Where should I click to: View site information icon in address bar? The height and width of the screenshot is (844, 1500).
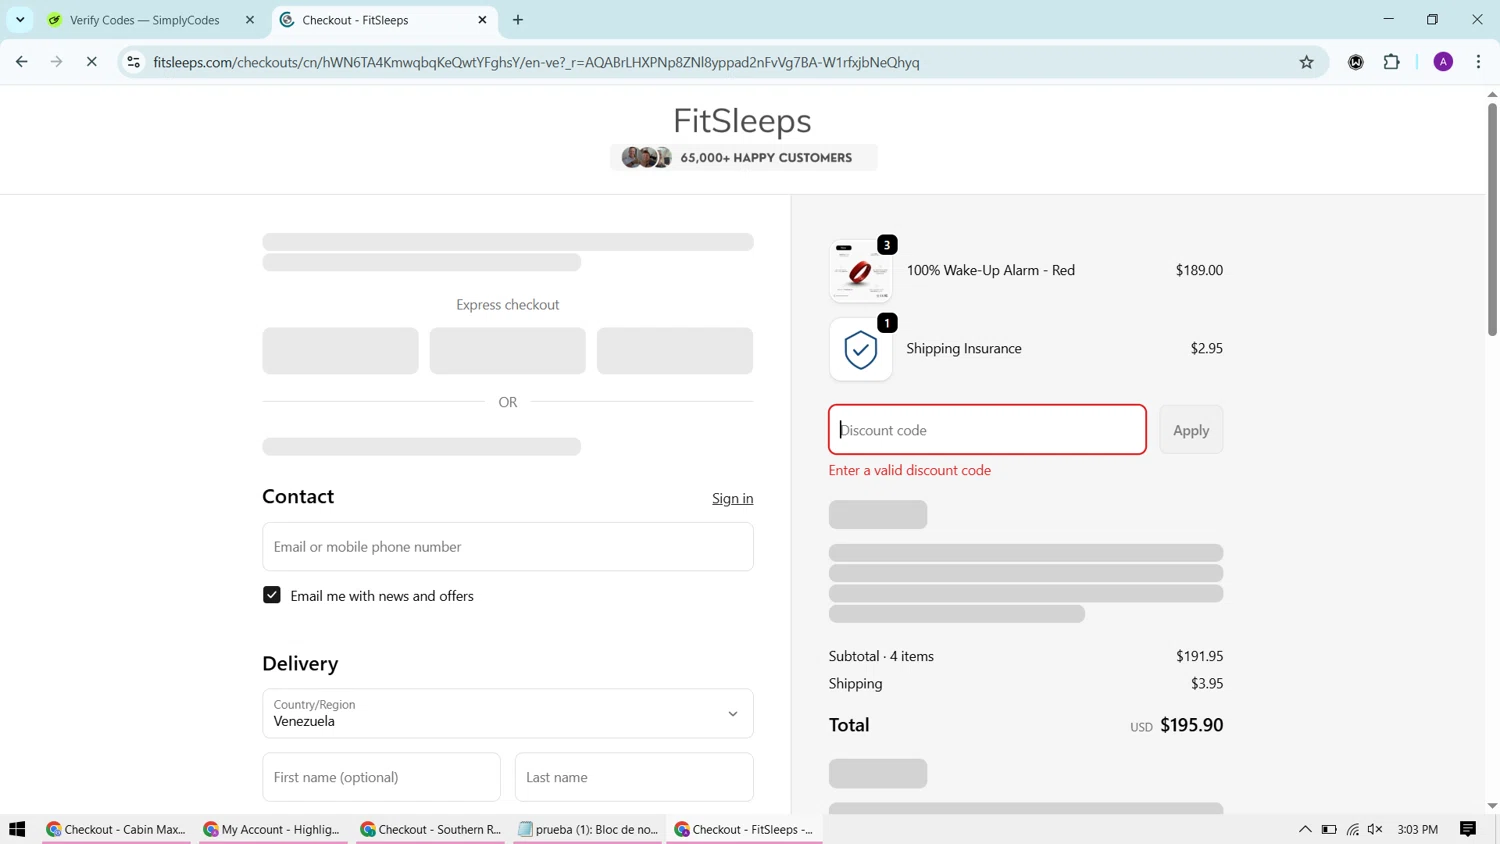(x=133, y=62)
